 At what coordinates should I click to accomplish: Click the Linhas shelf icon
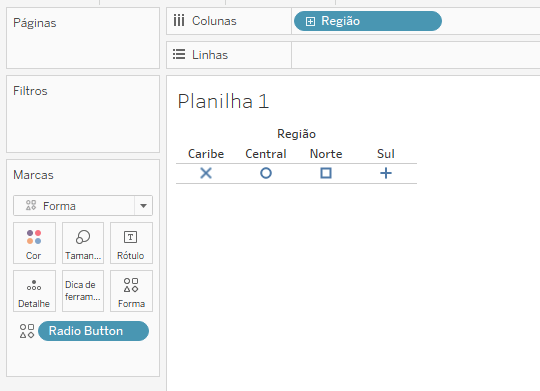pos(179,54)
